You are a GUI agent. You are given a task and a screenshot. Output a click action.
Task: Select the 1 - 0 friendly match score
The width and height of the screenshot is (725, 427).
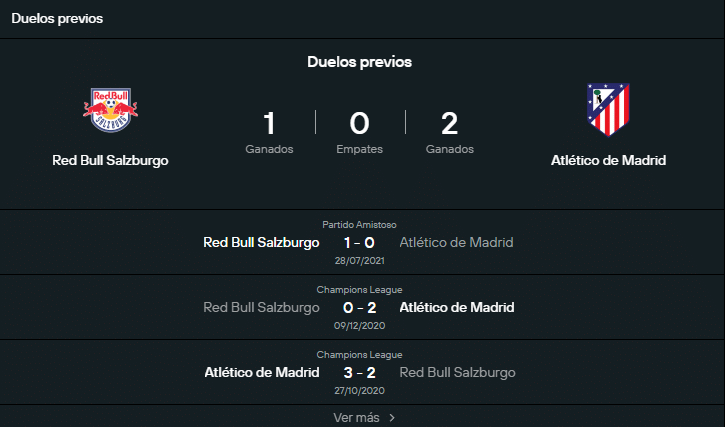(359, 242)
